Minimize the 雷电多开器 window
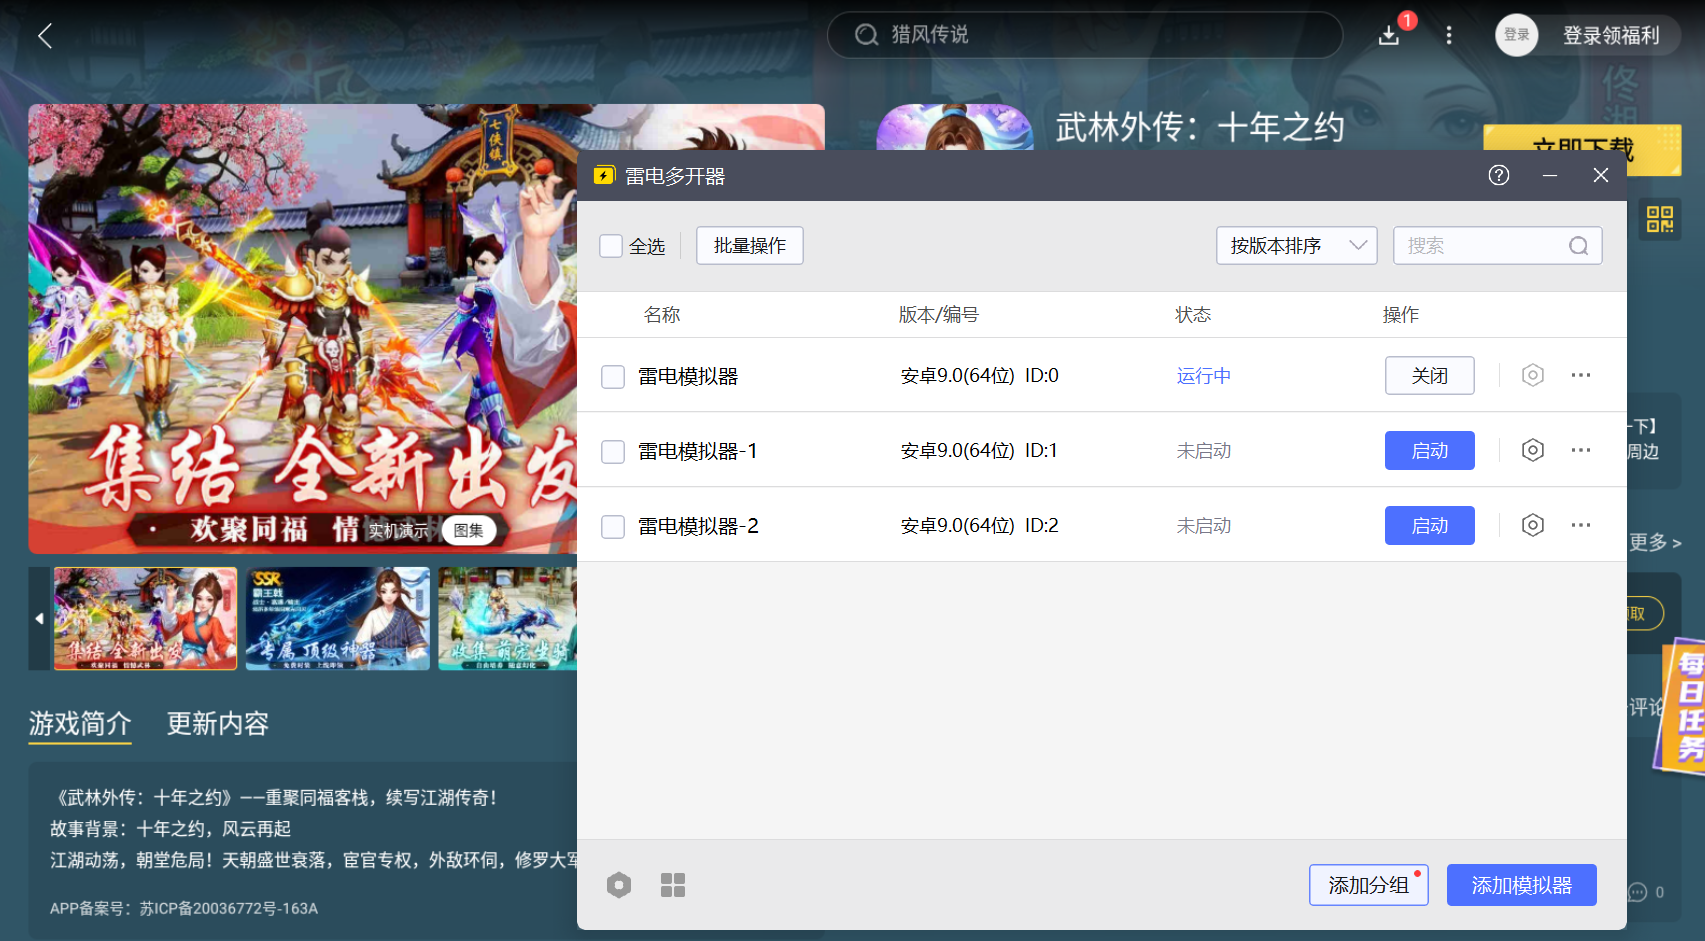1705x941 pixels. 1550,175
